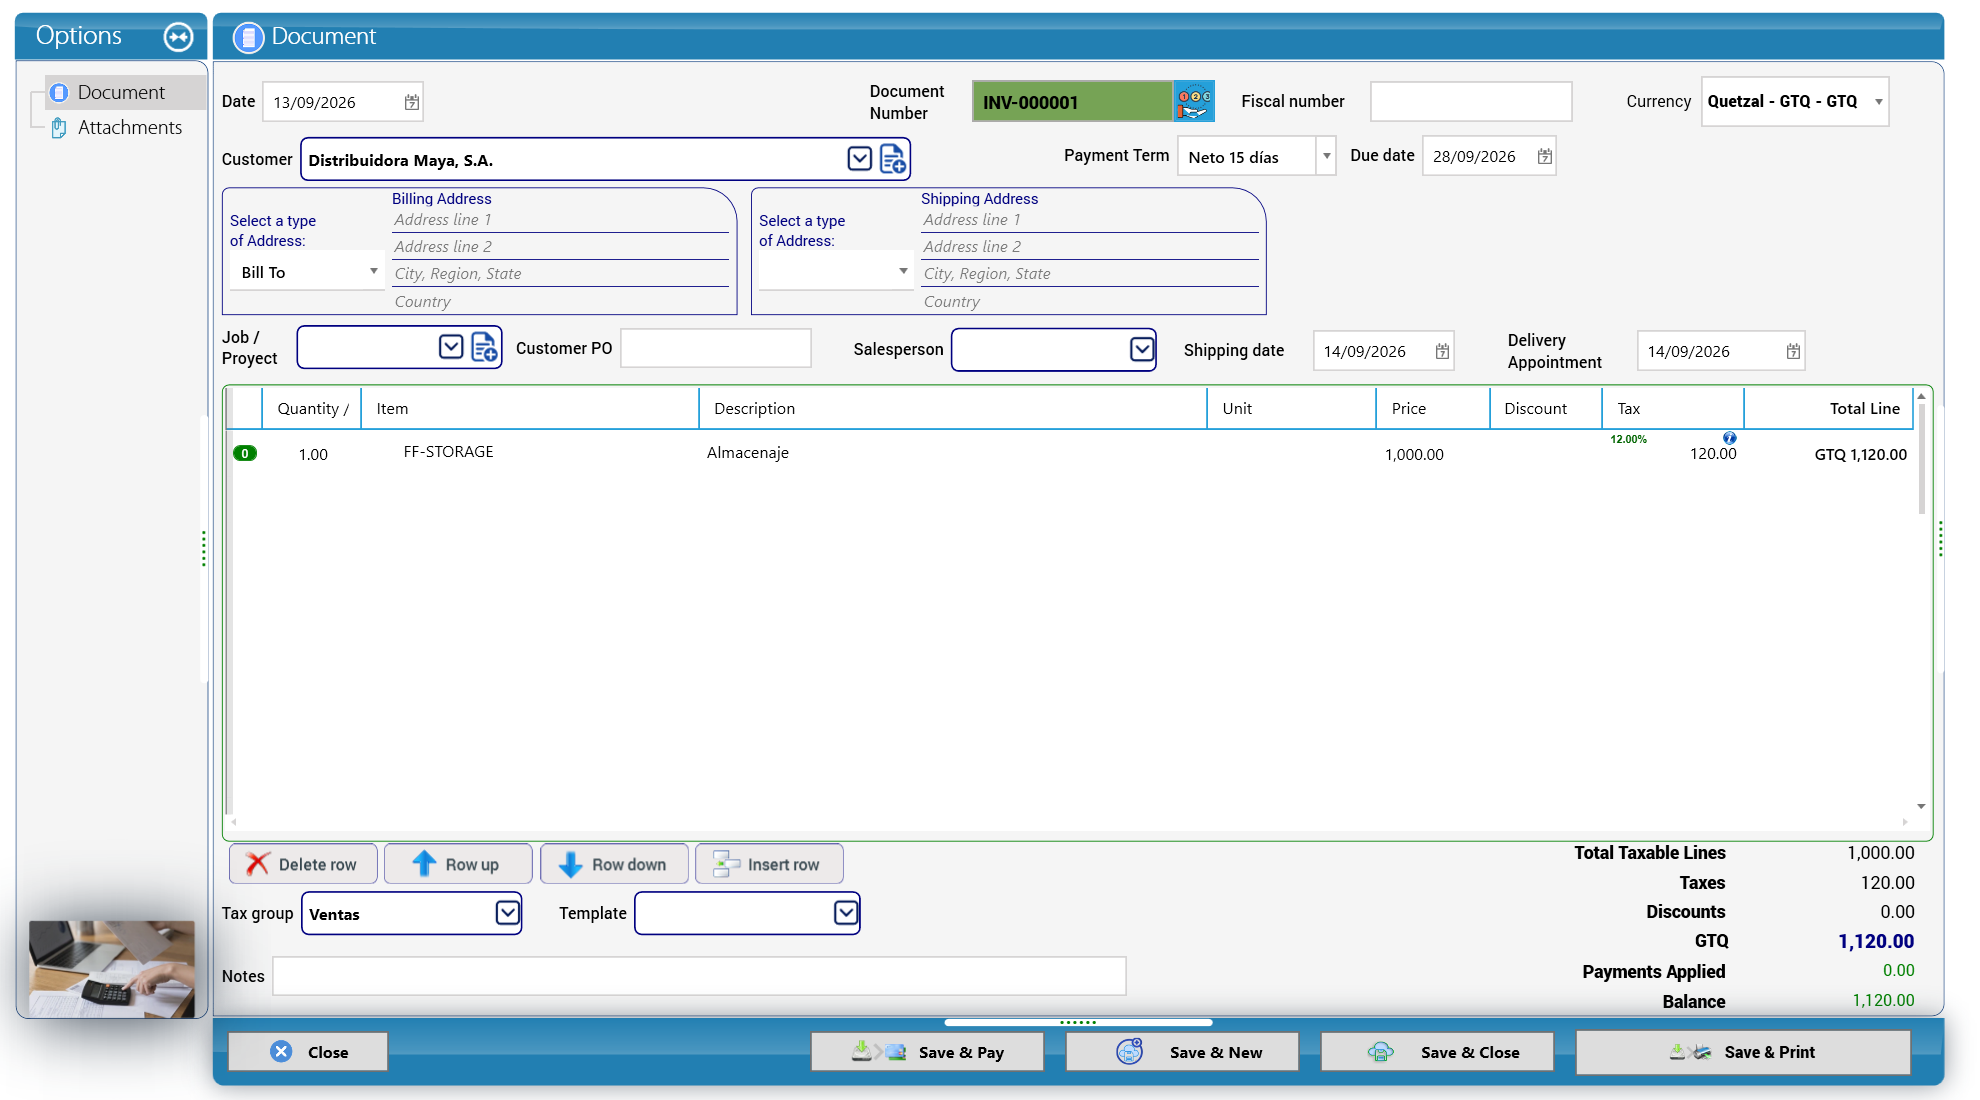Open the Due date calendar icon
This screenshot has height=1100, width=1980.
(1545, 156)
